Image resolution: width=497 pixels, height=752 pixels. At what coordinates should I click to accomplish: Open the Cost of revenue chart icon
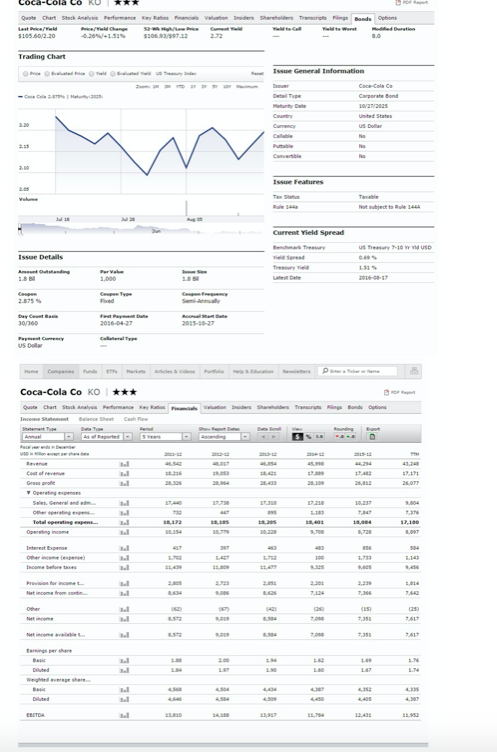(125, 473)
